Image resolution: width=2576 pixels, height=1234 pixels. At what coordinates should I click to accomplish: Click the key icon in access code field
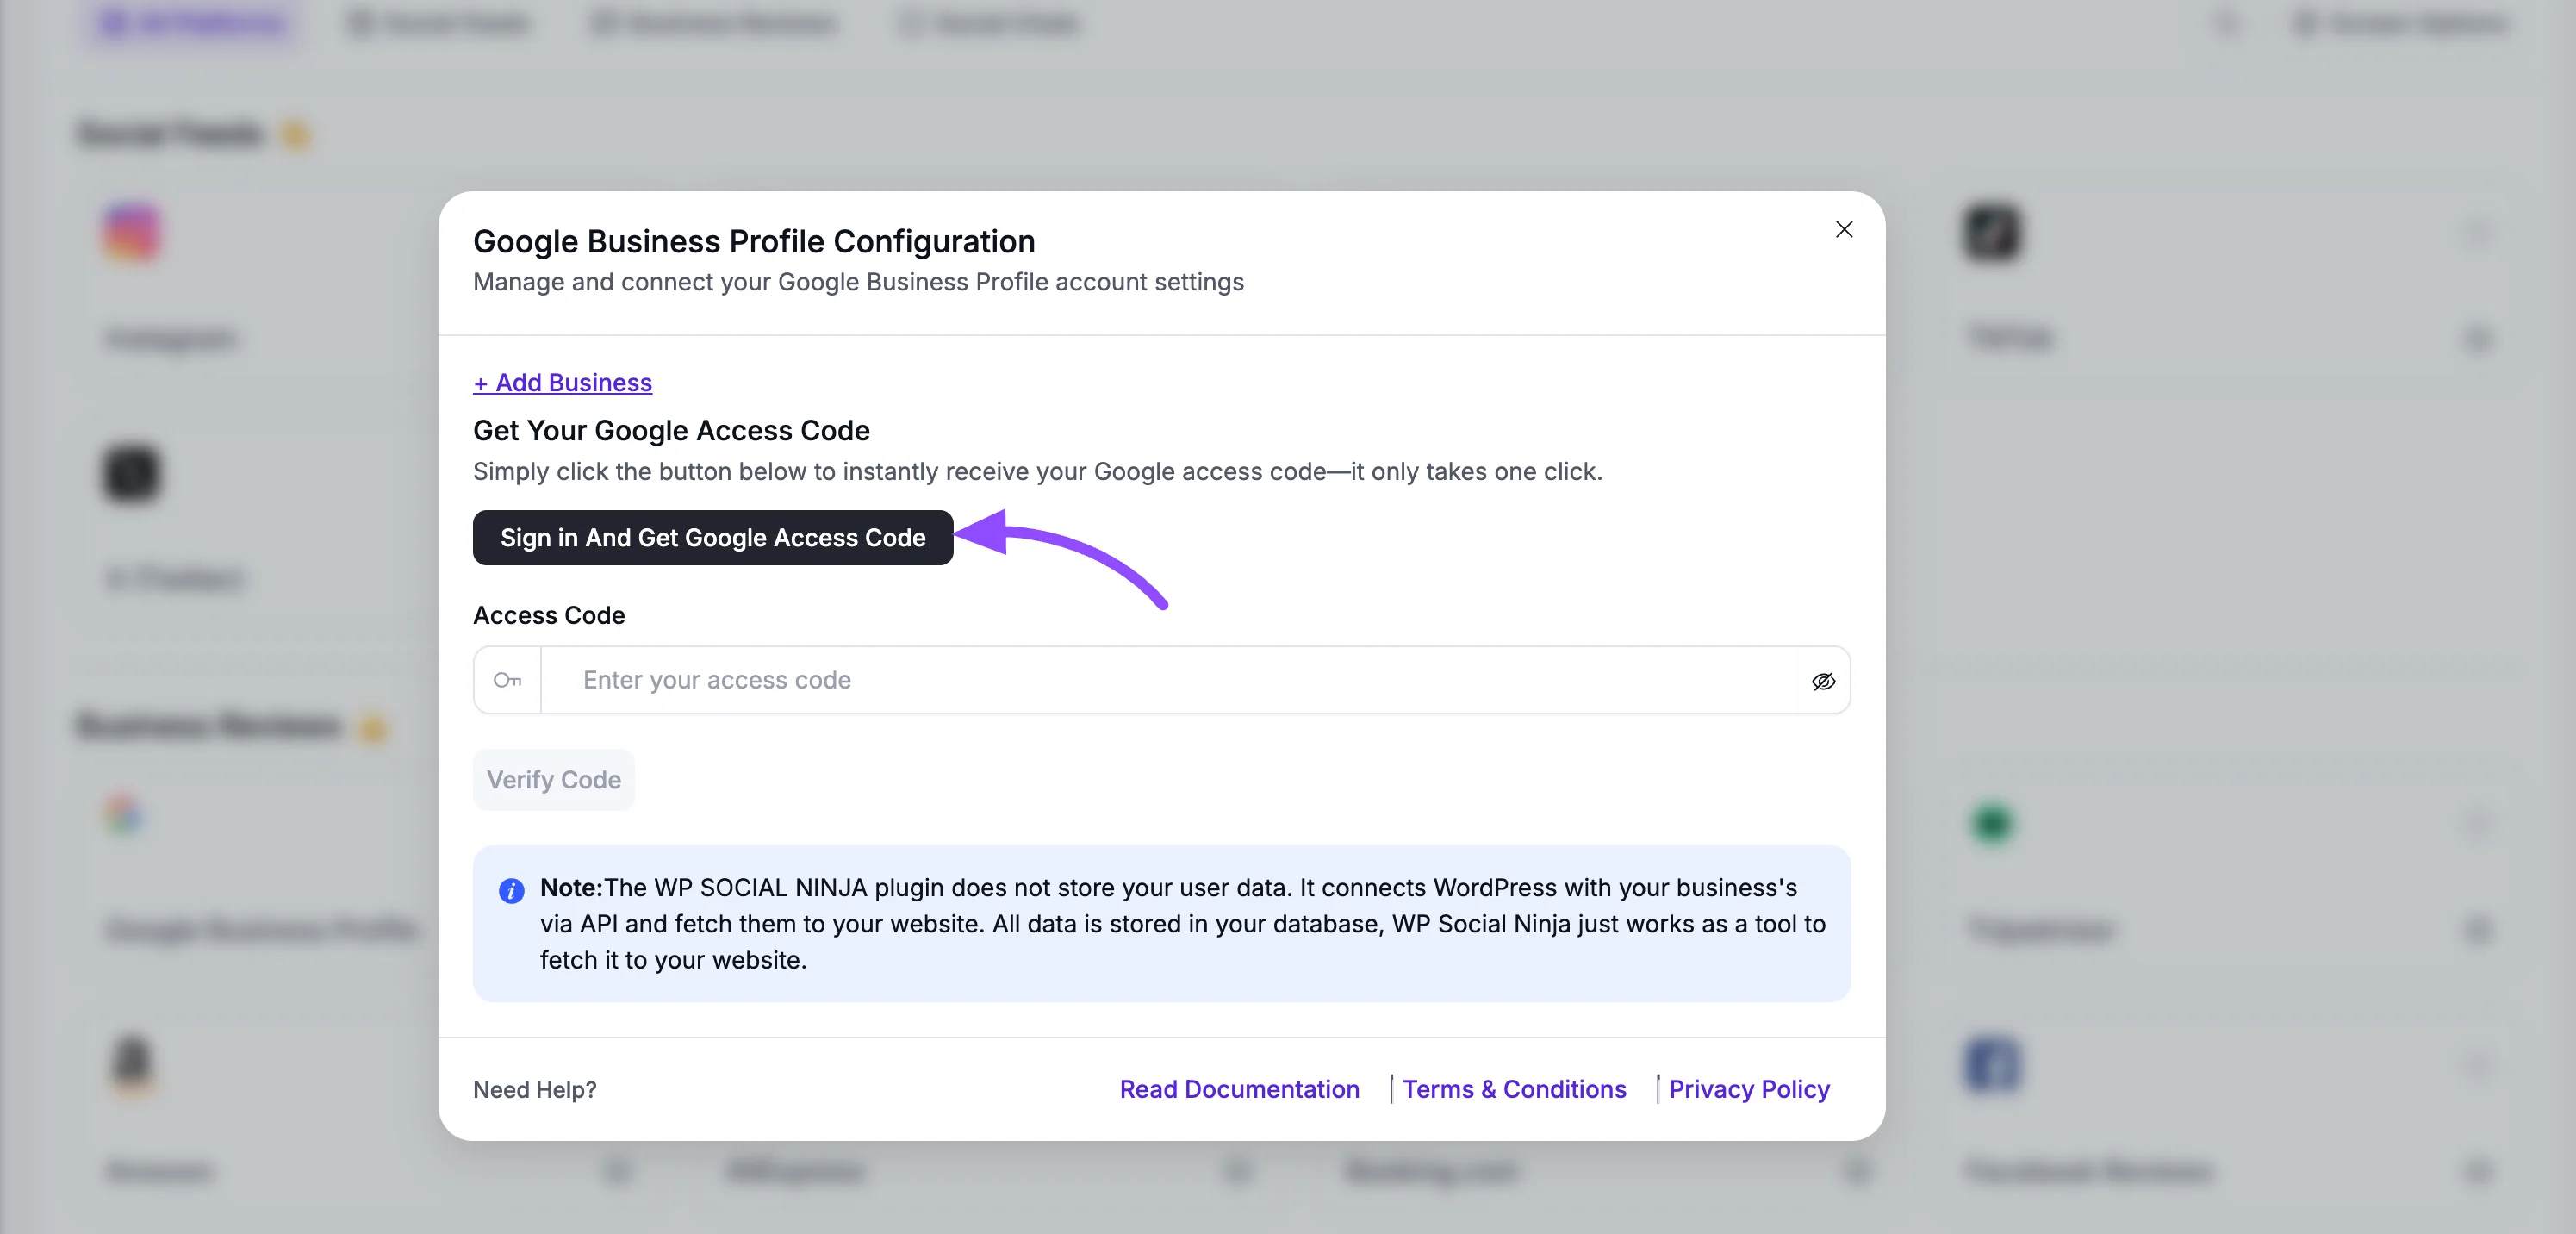(507, 680)
